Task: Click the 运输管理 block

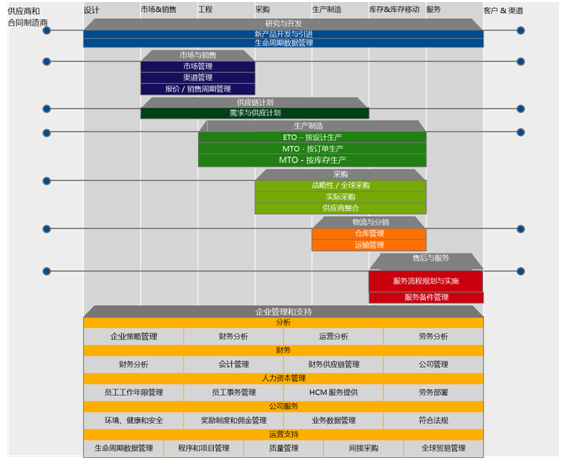Action: click(x=369, y=245)
